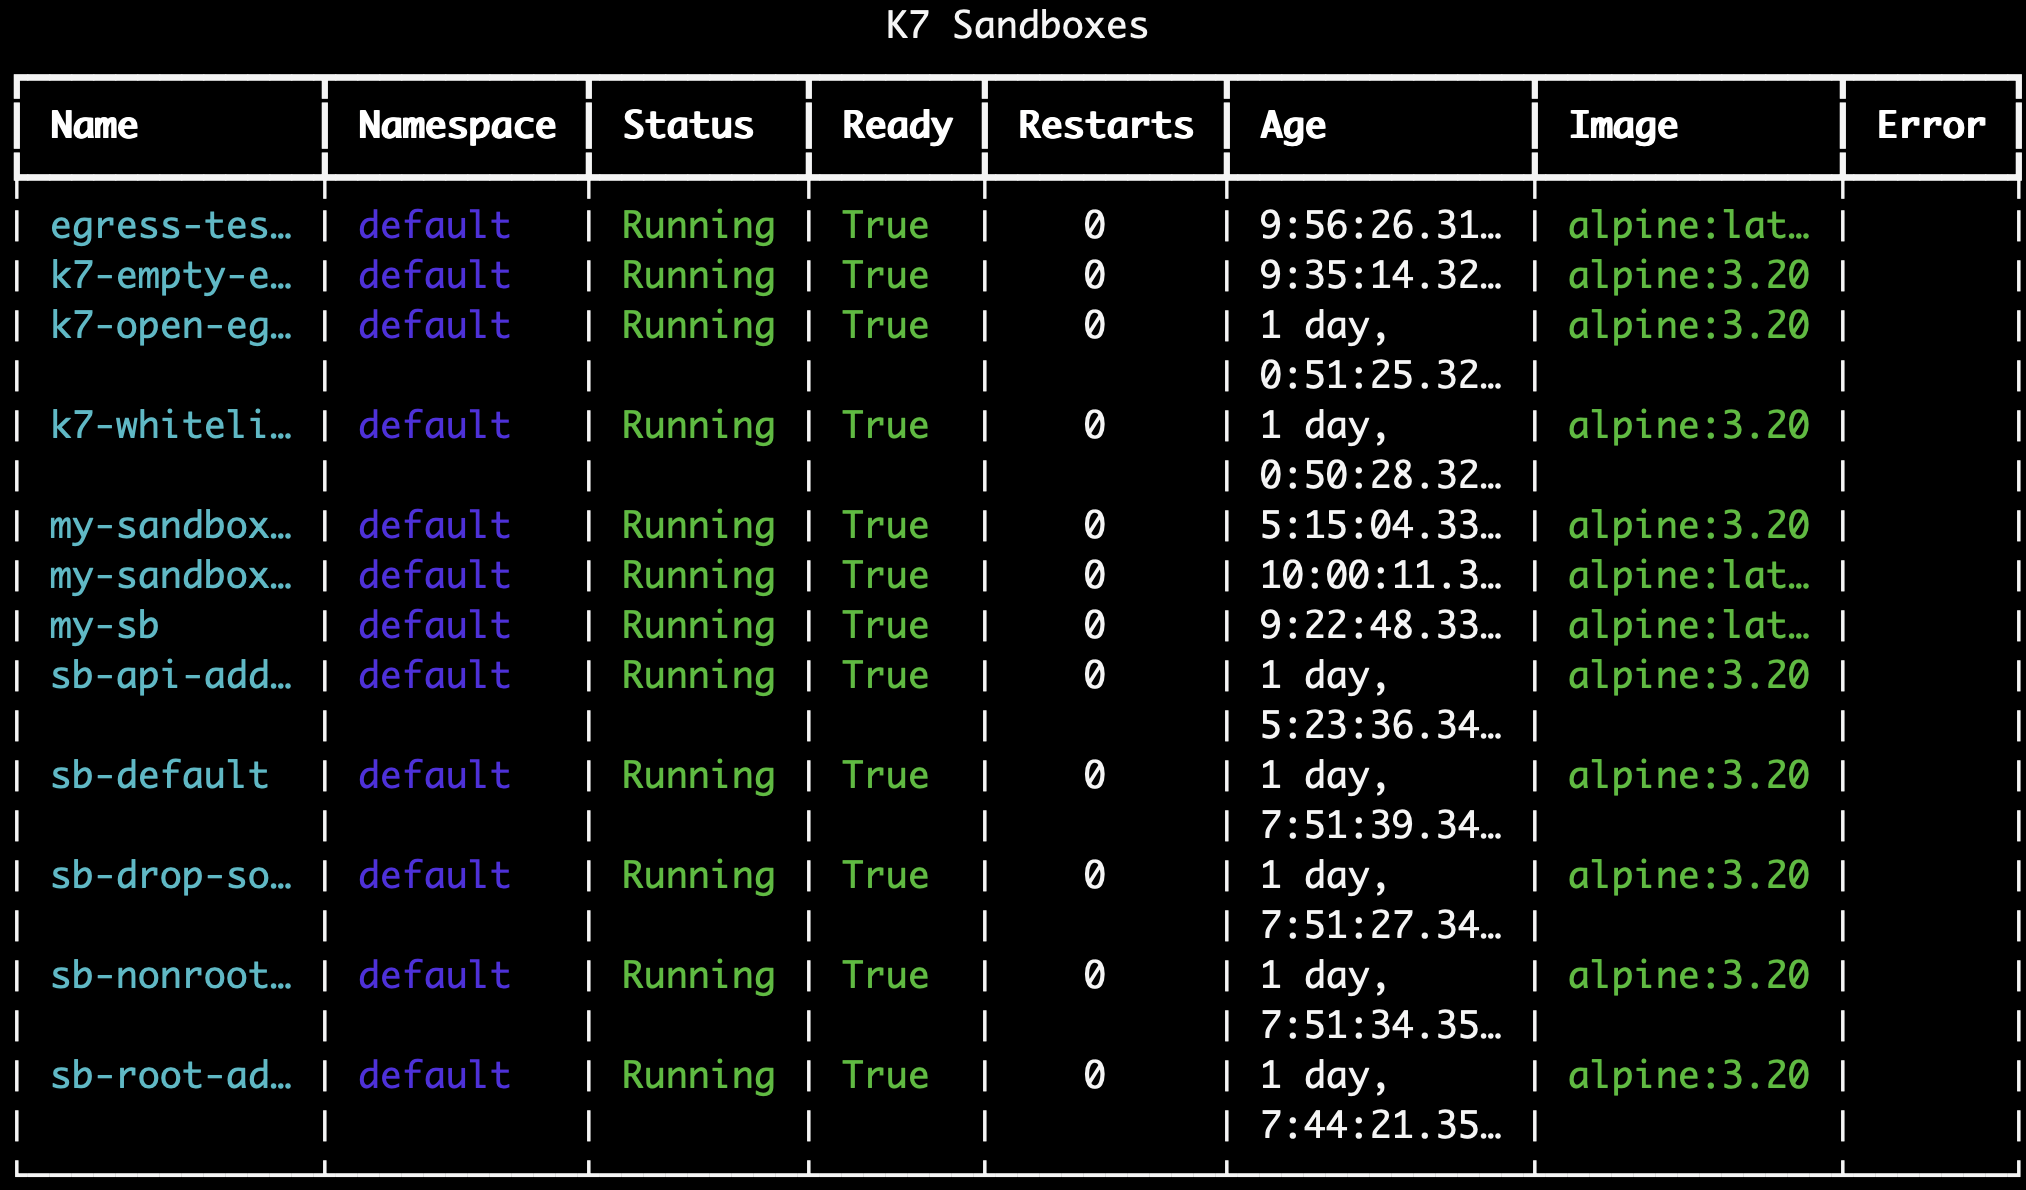This screenshot has width=2026, height=1190.
Task: Select the sb-default sandbox name
Action: pos(159,774)
